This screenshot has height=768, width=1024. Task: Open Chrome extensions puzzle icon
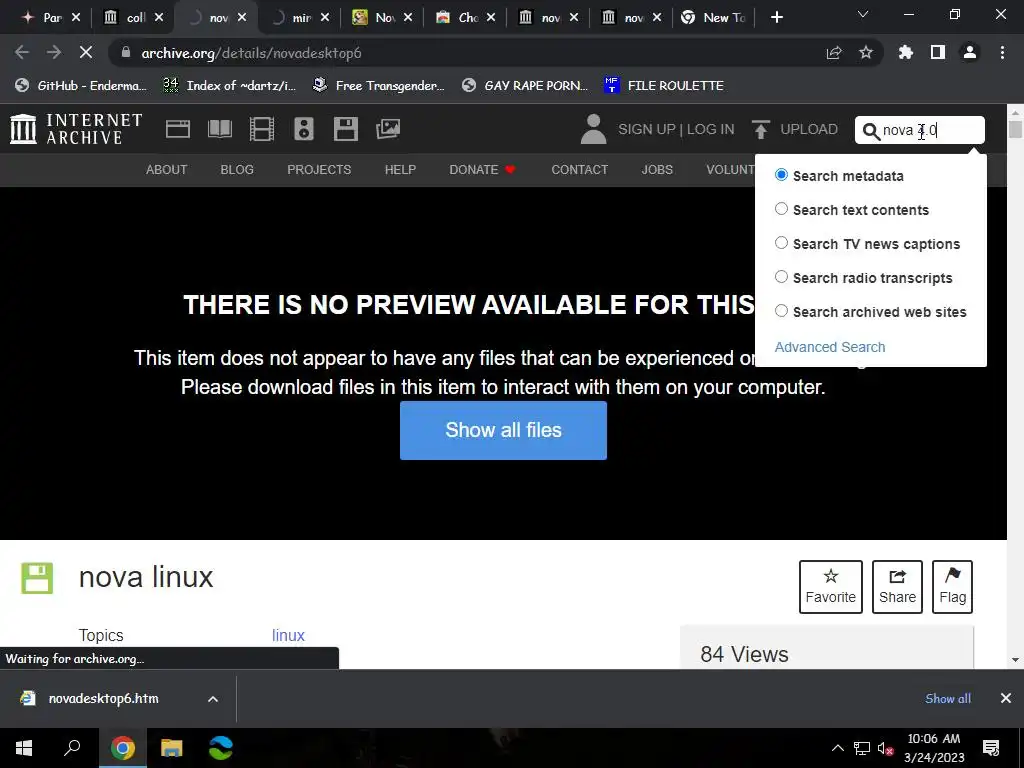tap(906, 53)
